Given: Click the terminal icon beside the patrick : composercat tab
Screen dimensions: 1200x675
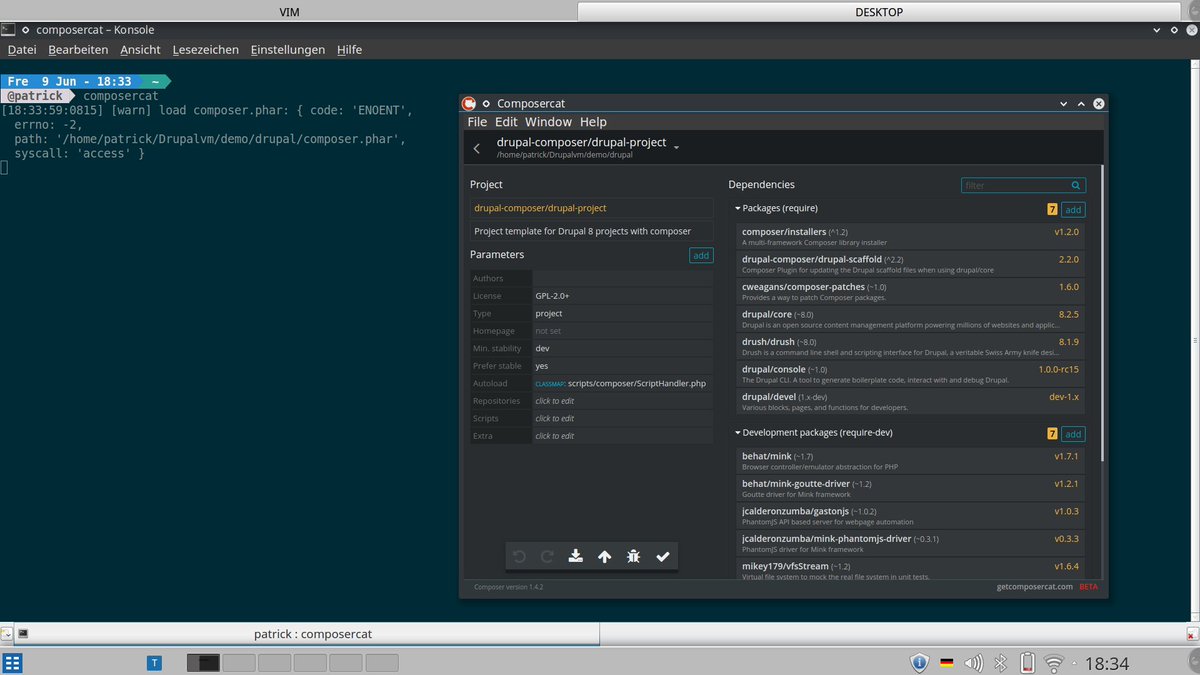Looking at the screenshot, I should tap(23, 633).
